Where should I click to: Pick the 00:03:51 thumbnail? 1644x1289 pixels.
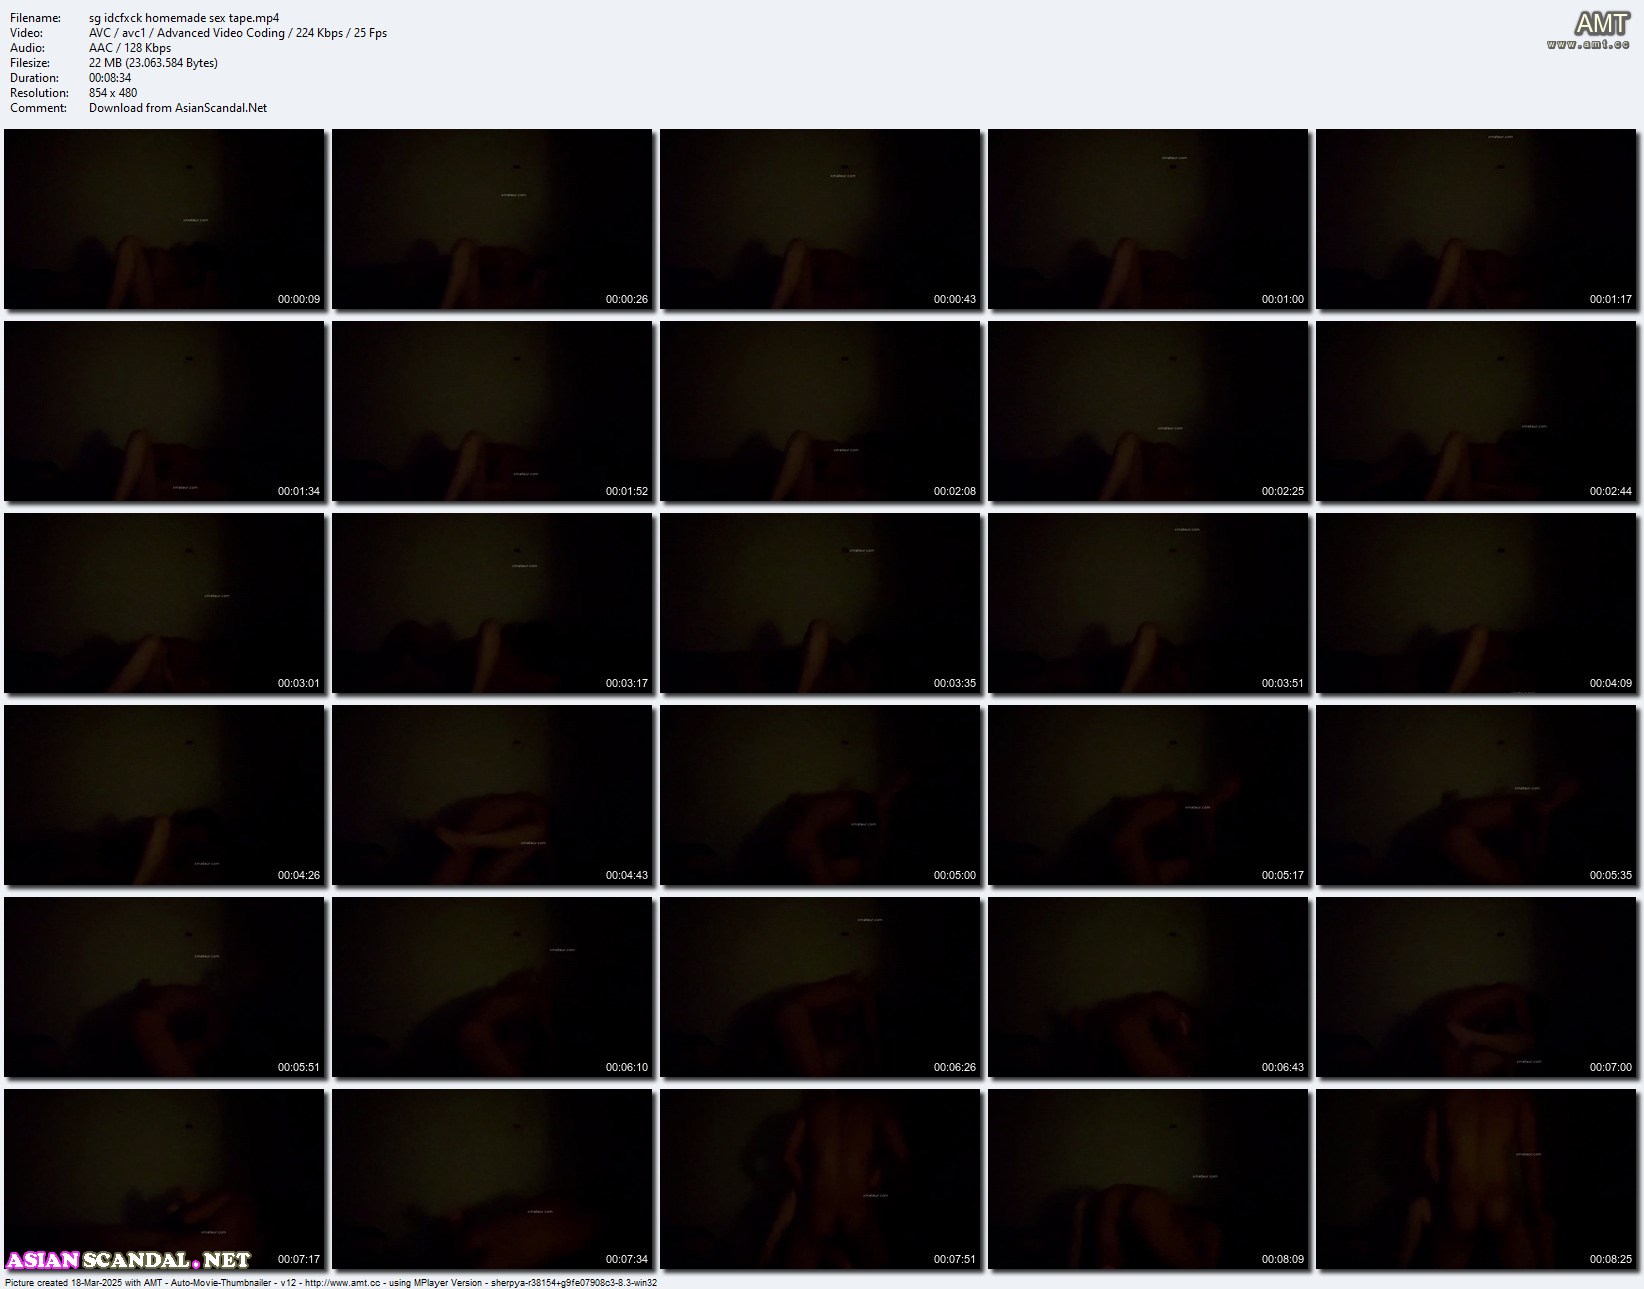[1148, 602]
